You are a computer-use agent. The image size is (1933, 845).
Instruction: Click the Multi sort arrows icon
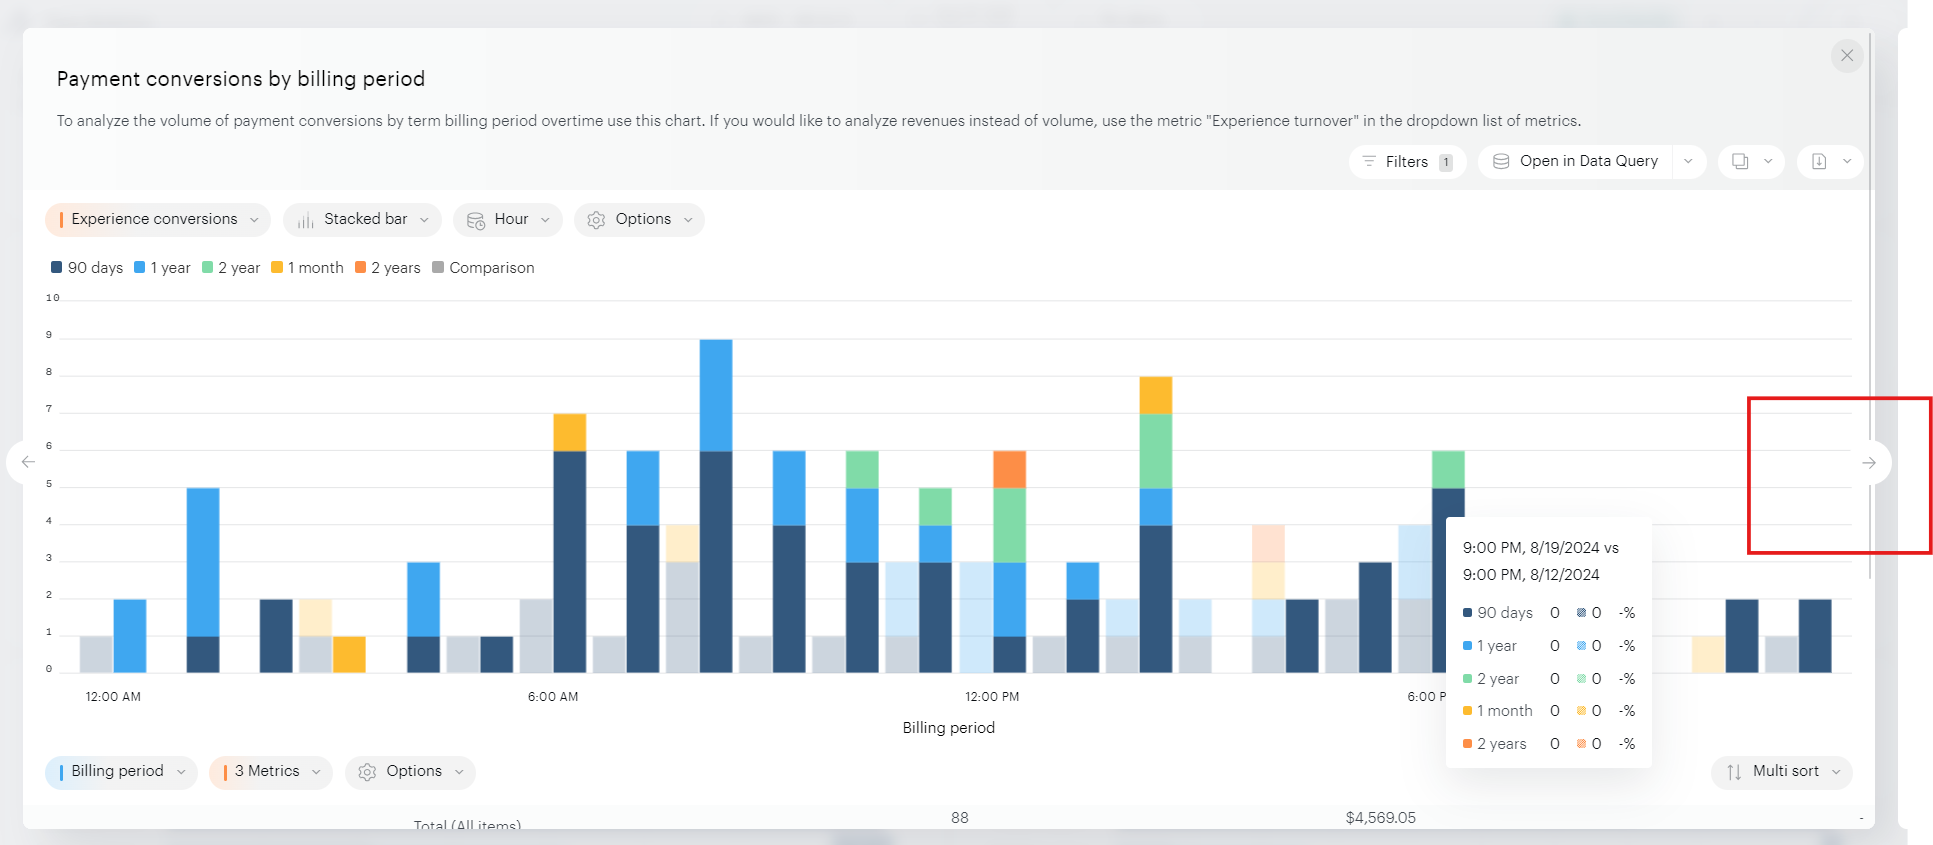click(1734, 772)
